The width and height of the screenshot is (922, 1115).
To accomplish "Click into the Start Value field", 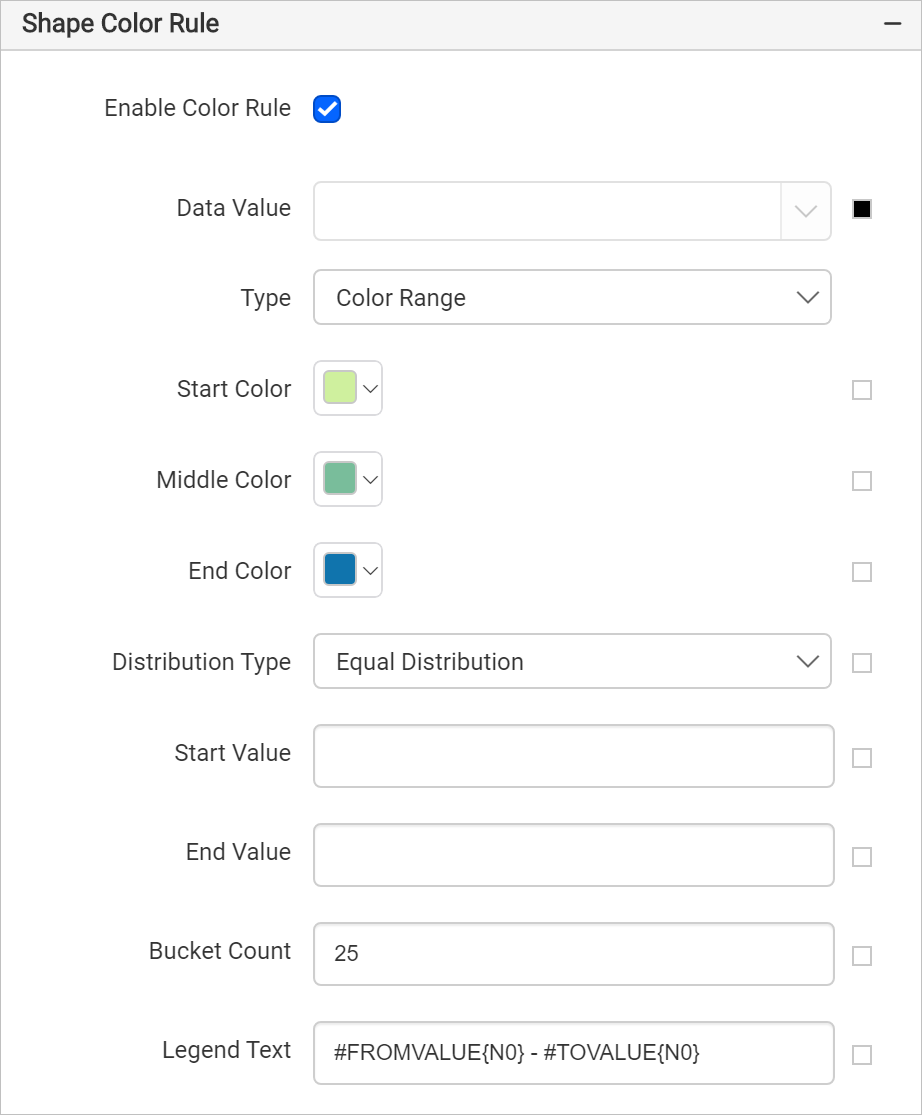I will pos(573,756).
